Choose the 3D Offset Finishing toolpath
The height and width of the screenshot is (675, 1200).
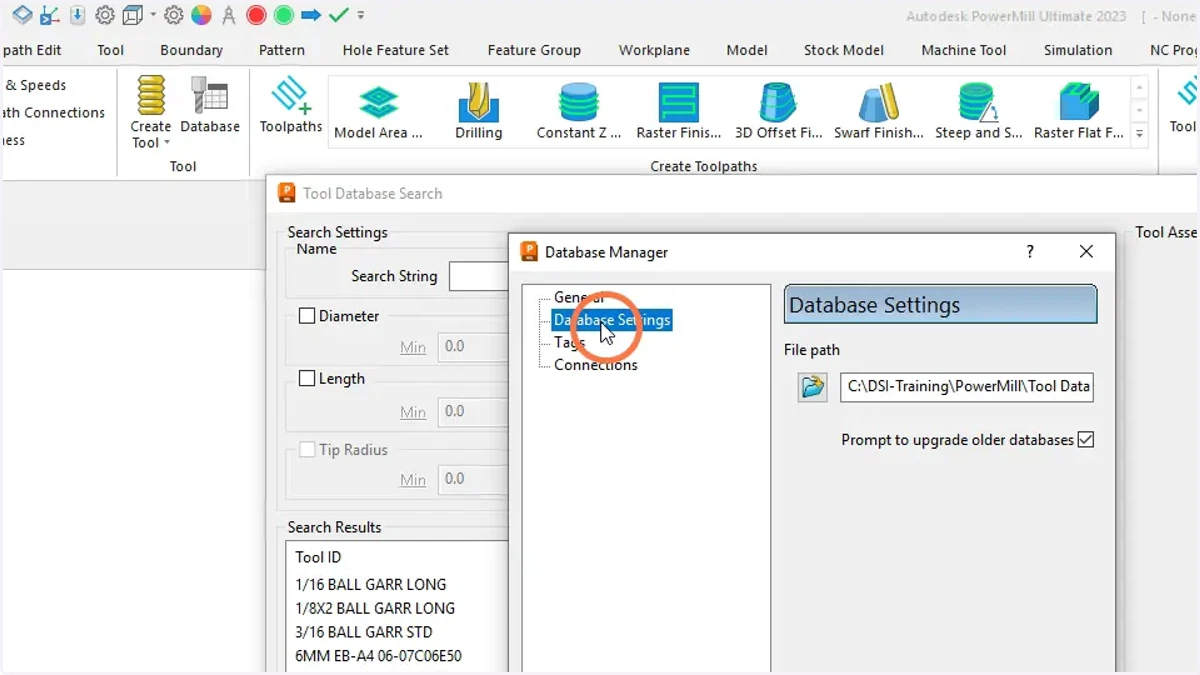(778, 111)
